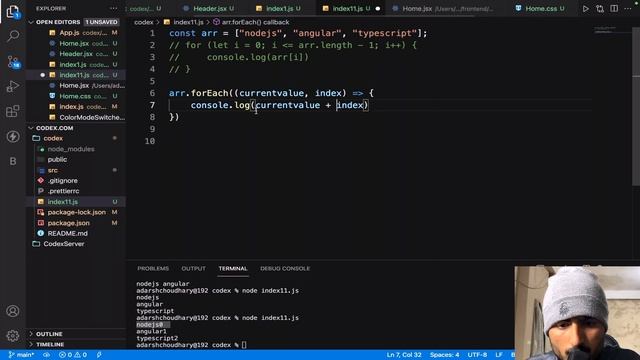Click the eye icon in status bar

point(47,355)
